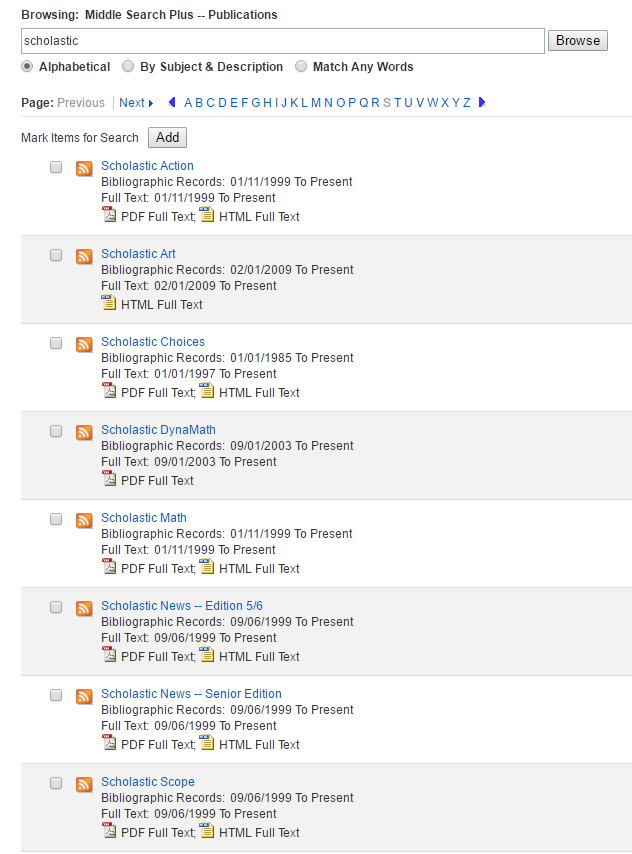632x854 pixels.
Task: Open RSS feed icon for Scholastic Action
Action: 84,168
